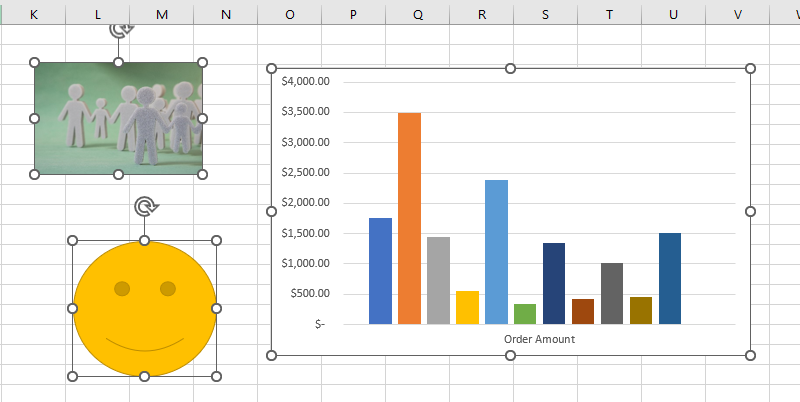Click the rotation handle above the people picture

[118, 28]
